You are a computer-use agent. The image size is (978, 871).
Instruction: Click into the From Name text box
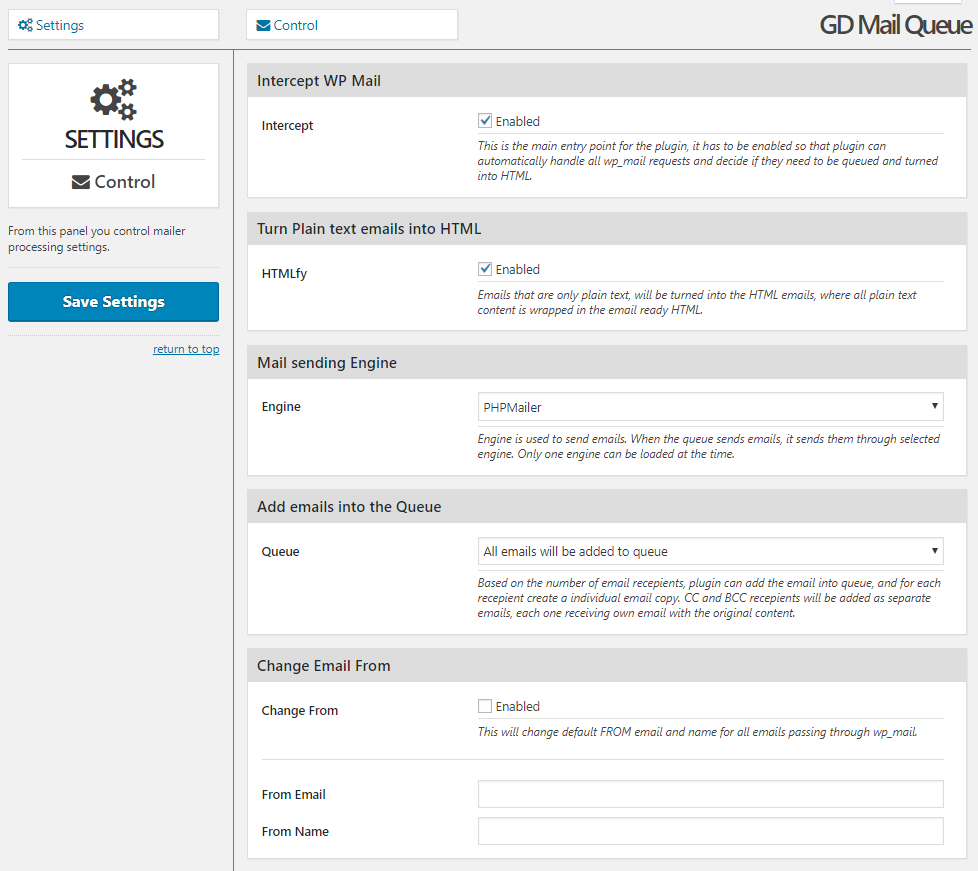click(710, 831)
